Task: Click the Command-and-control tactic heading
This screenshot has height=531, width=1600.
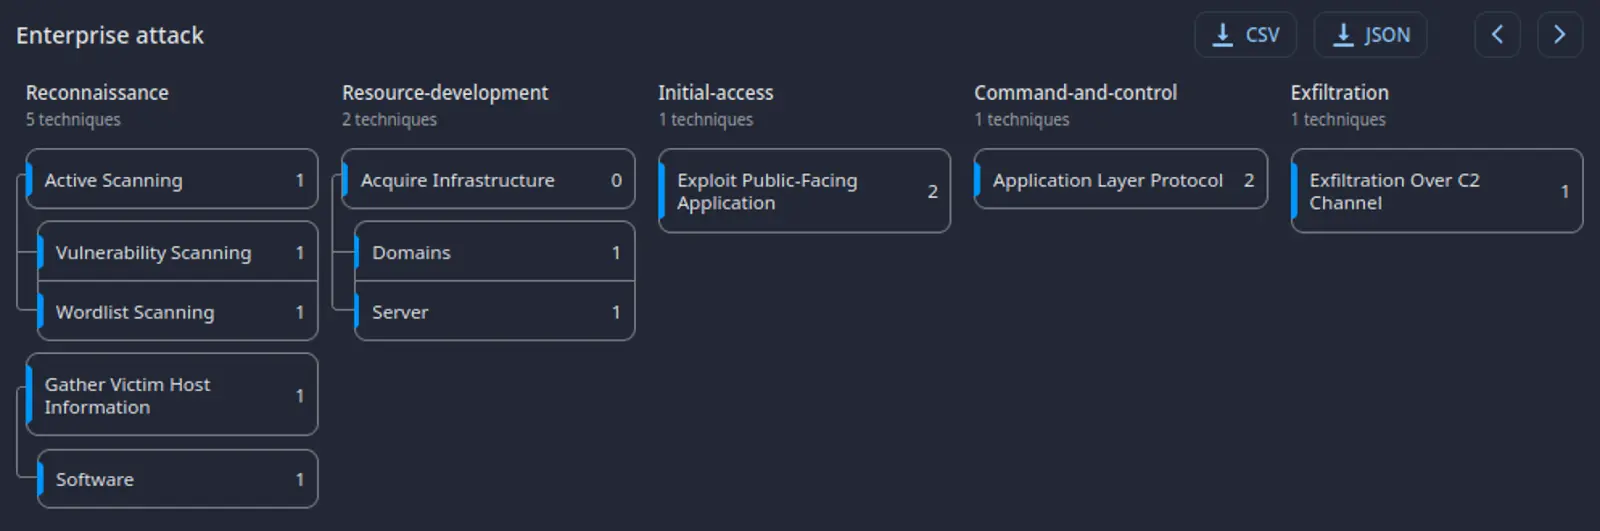Action: 1075,93
